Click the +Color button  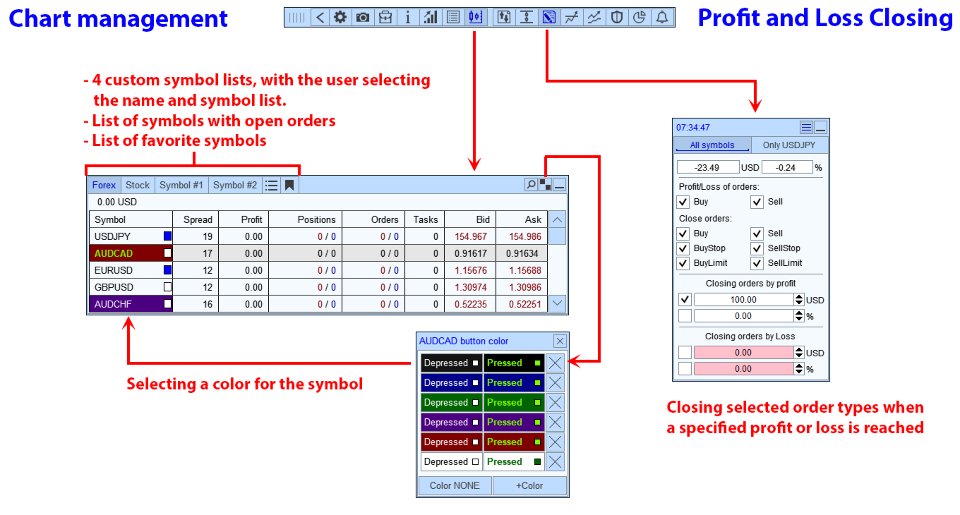coord(530,486)
